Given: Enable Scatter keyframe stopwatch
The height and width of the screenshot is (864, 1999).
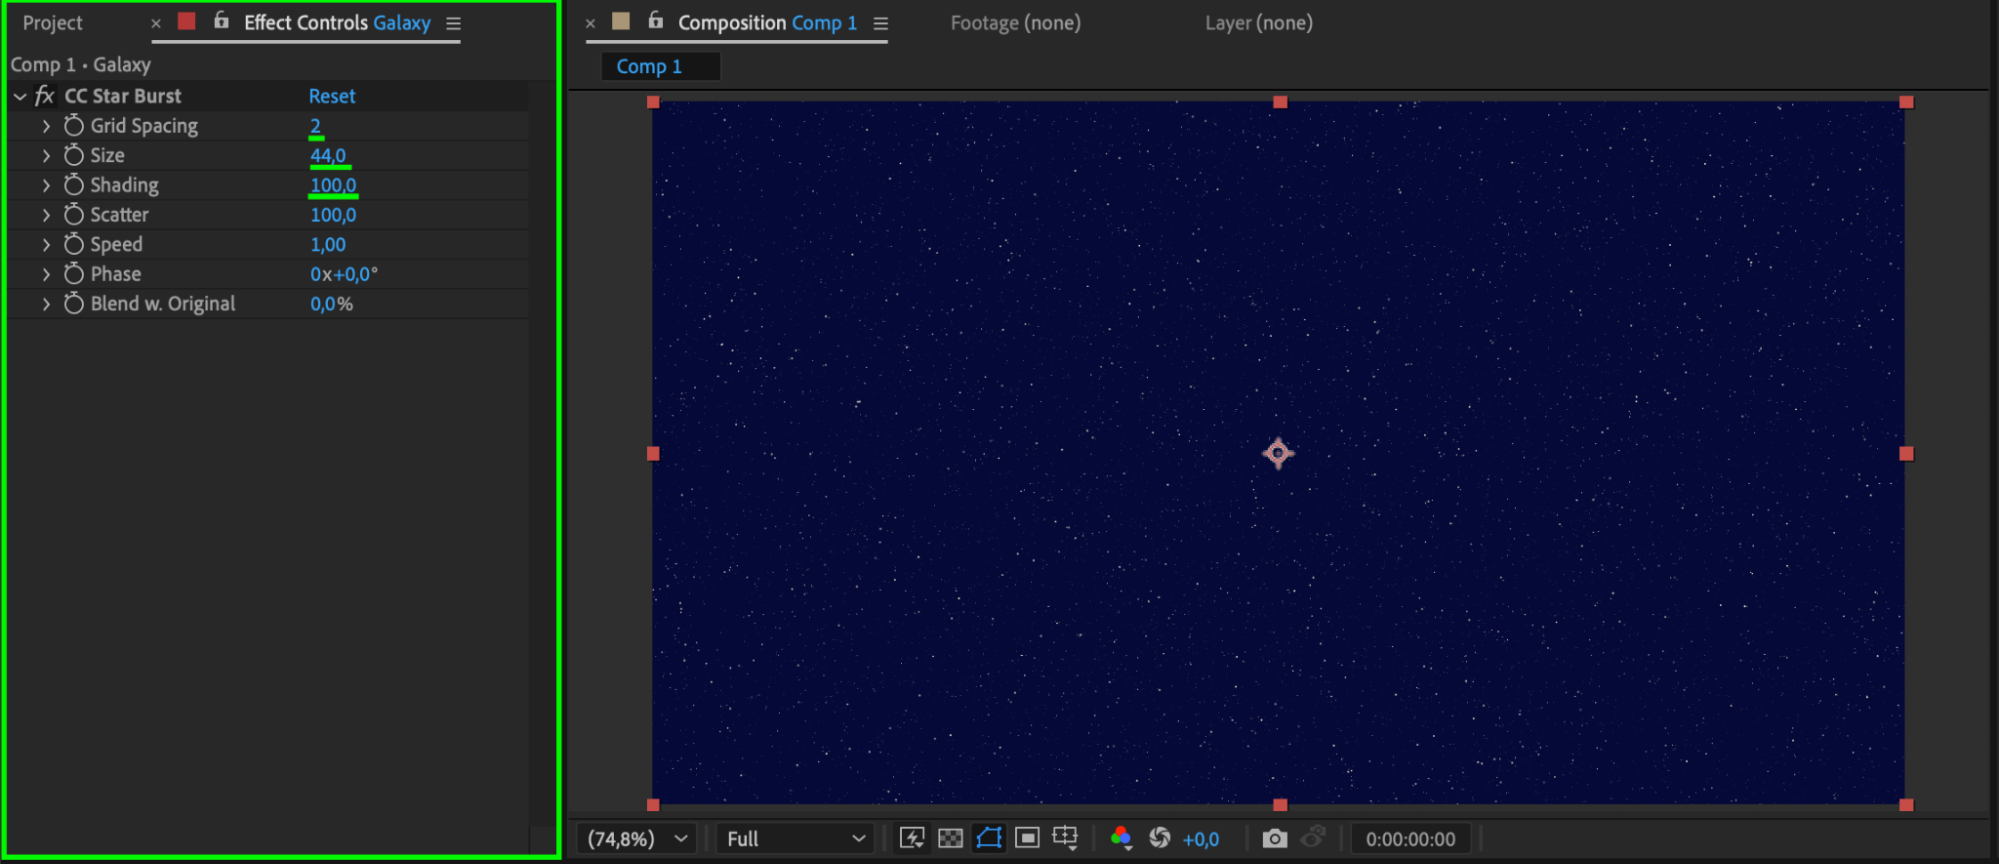Looking at the screenshot, I should 74,215.
